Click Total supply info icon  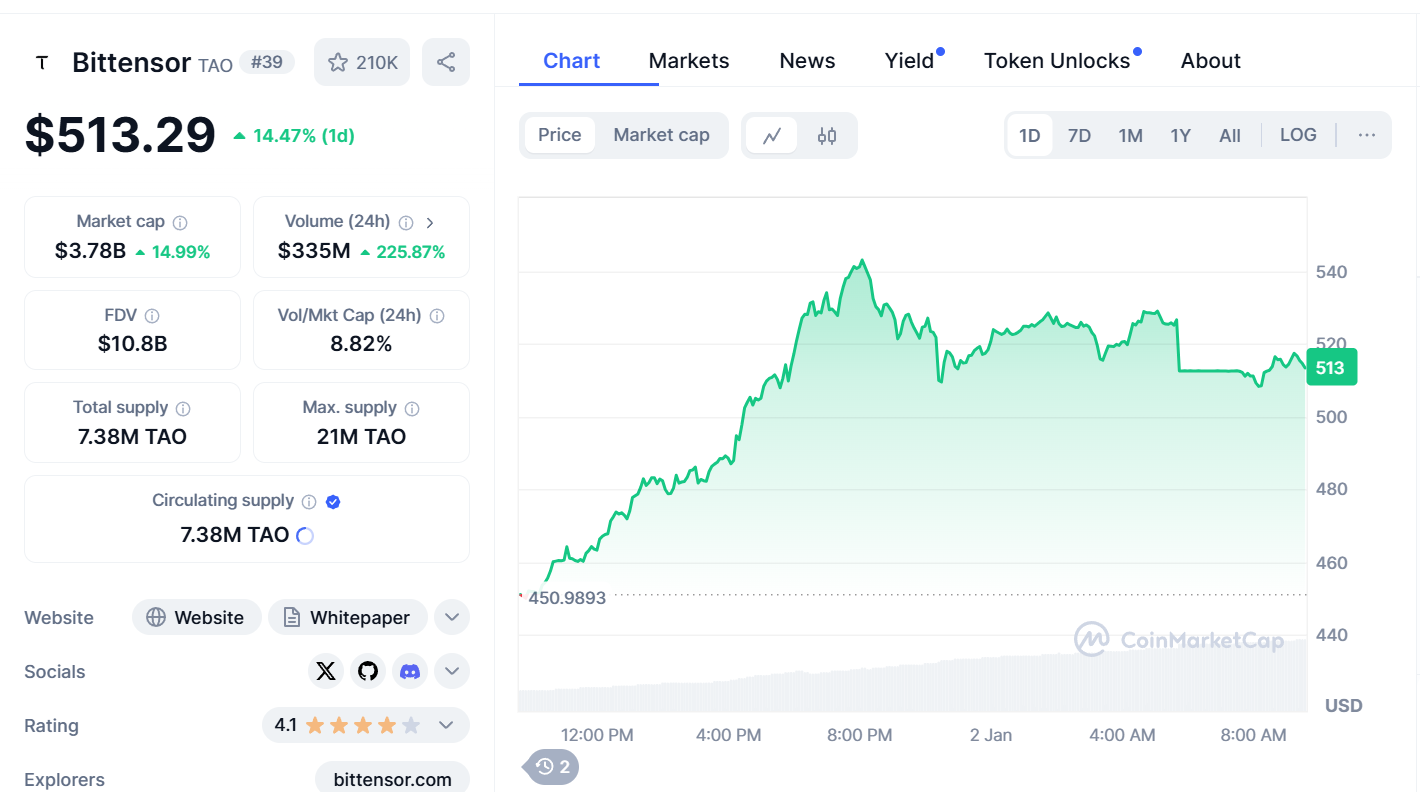pyautogui.click(x=183, y=409)
